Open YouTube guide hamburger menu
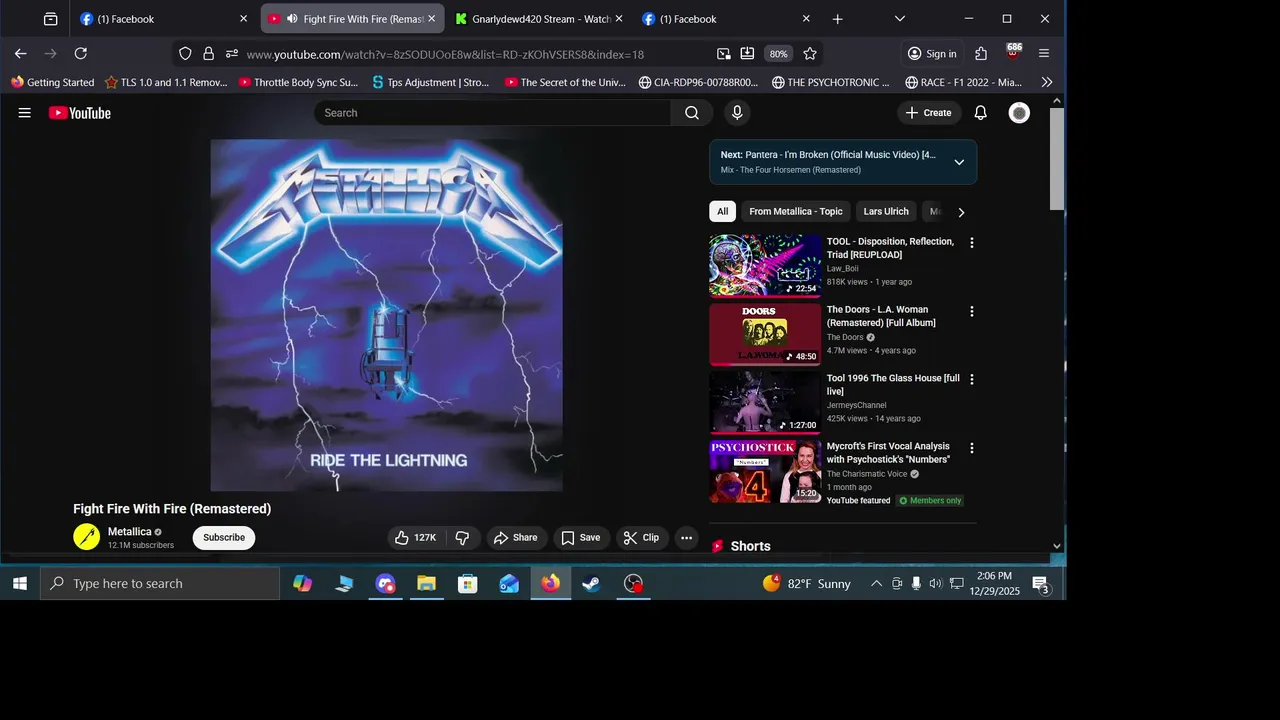1280x720 pixels. pyautogui.click(x=24, y=113)
